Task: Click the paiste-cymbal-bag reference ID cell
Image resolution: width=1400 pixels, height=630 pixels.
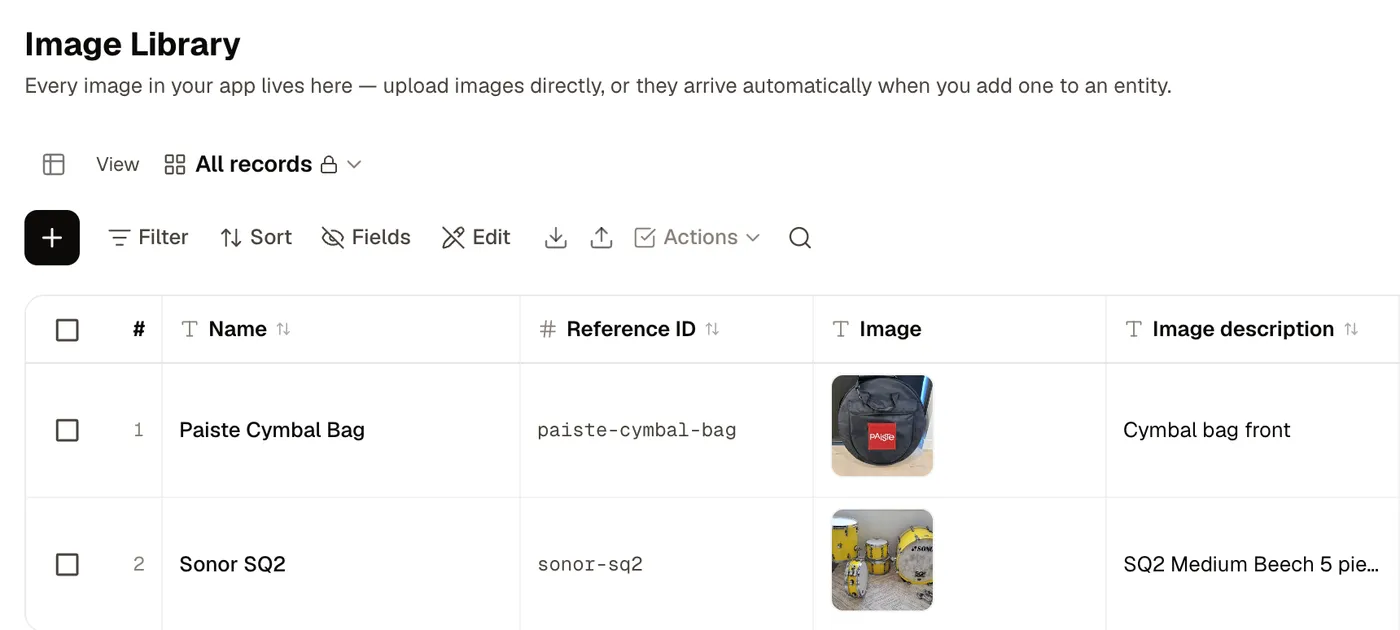Action: tap(667, 430)
